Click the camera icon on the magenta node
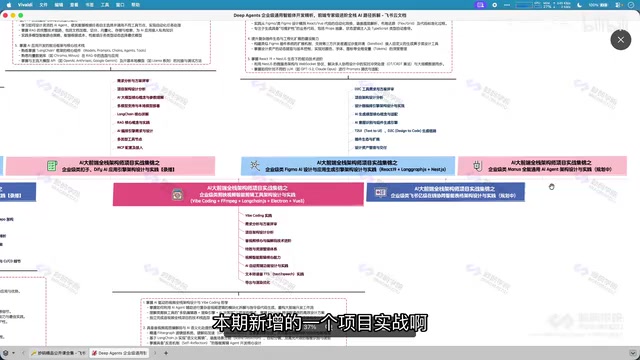Screen dimensions: 640x360 pos(177,194)
